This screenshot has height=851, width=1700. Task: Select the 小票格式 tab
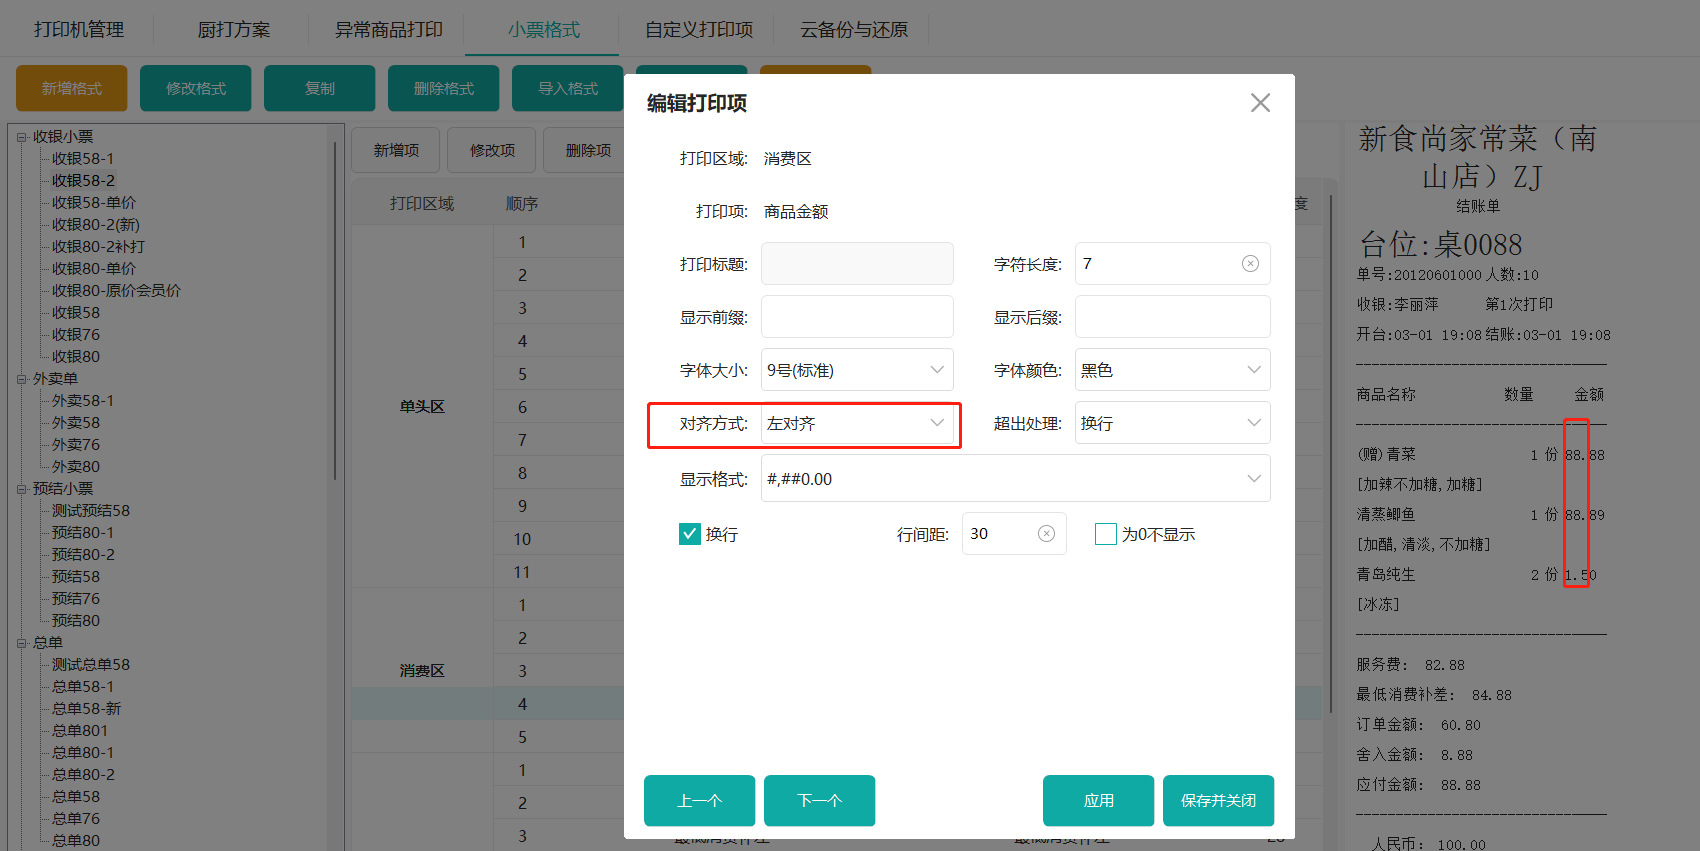click(x=543, y=29)
